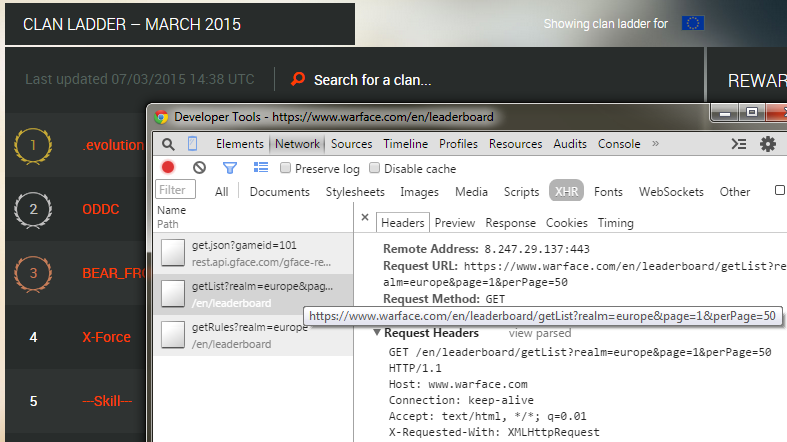Image resolution: width=787 pixels, height=442 pixels.
Task: Tick the checkbox right of Other filter
Action: 780,191
